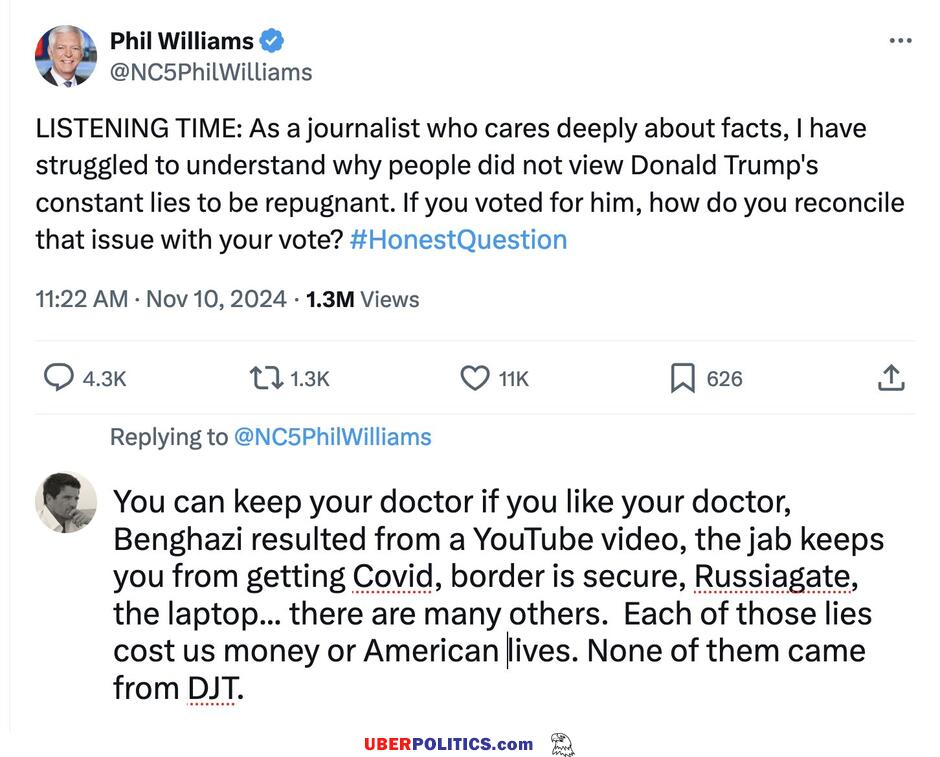
Task: Bookmark the tweet with the bookmark icon
Action: pyautogui.click(x=682, y=378)
